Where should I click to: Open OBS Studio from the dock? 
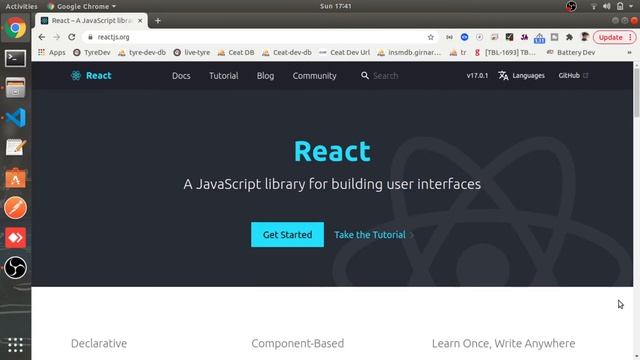16,268
